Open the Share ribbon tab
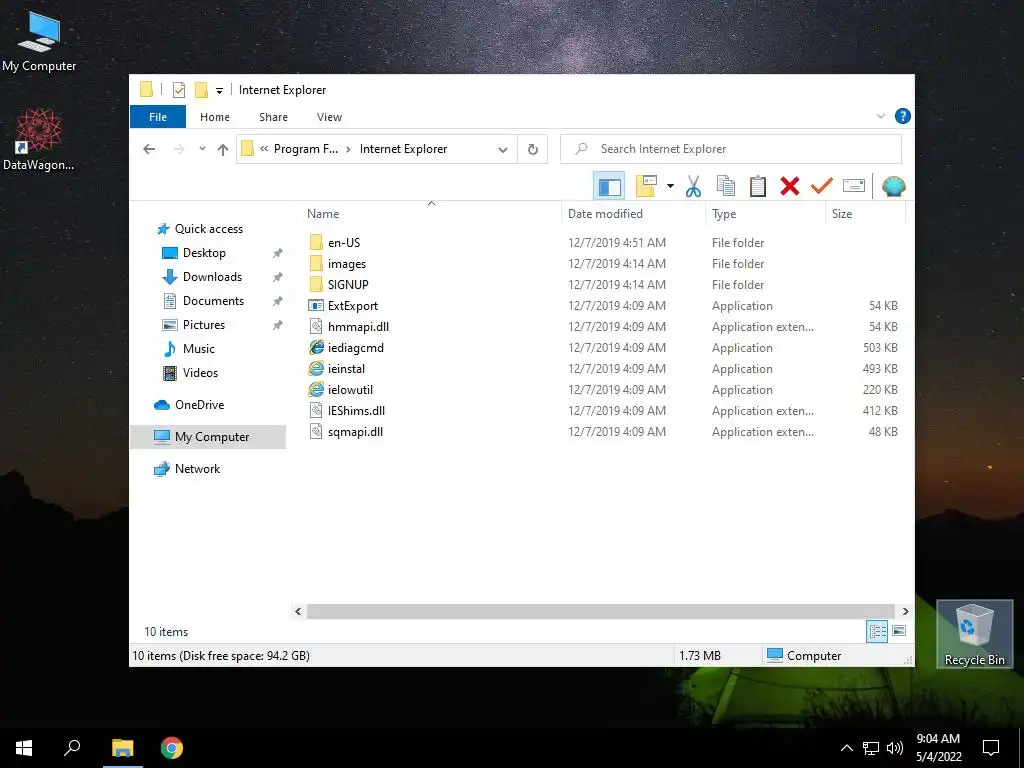This screenshot has height=768, width=1024. tap(273, 117)
